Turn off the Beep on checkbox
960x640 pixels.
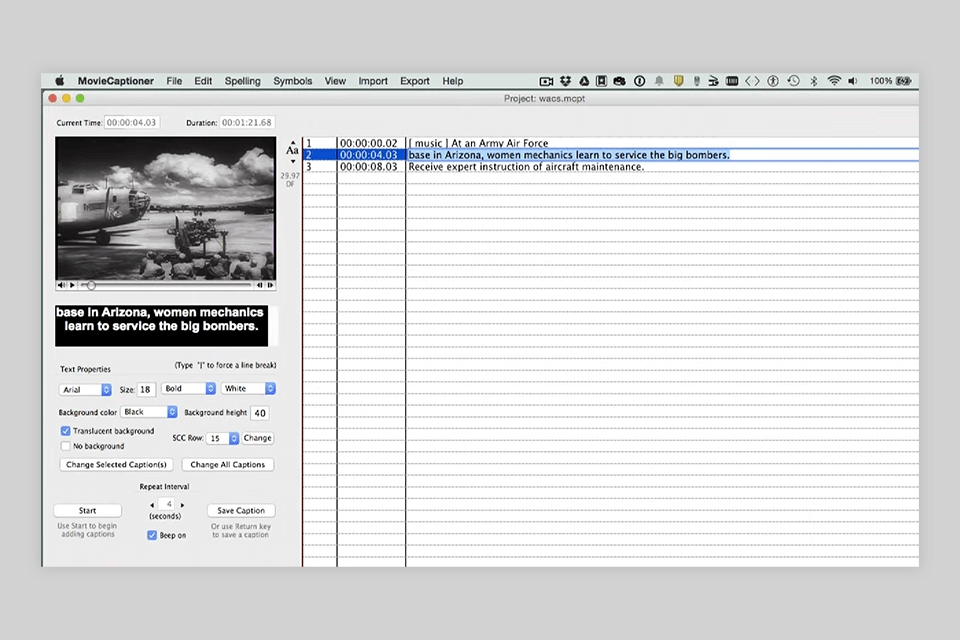pos(152,535)
